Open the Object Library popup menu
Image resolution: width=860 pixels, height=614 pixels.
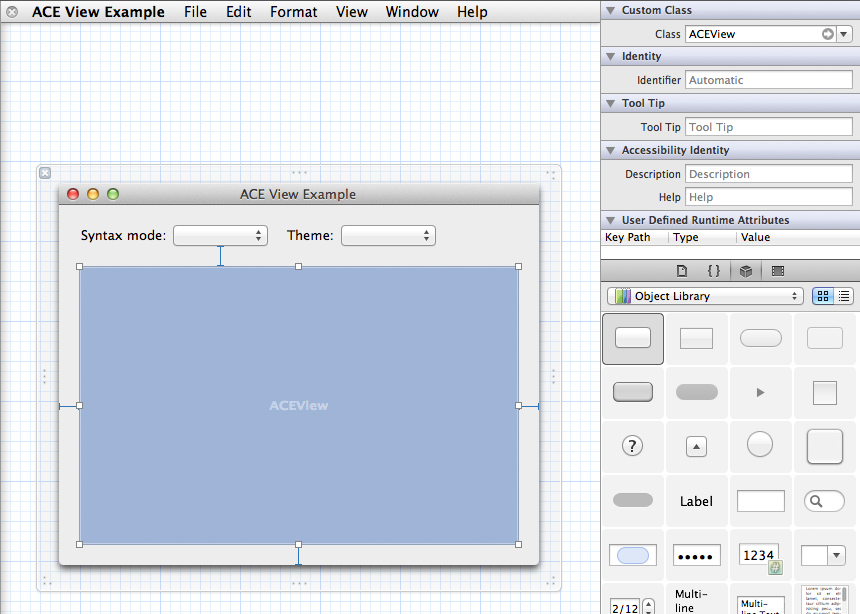click(705, 296)
